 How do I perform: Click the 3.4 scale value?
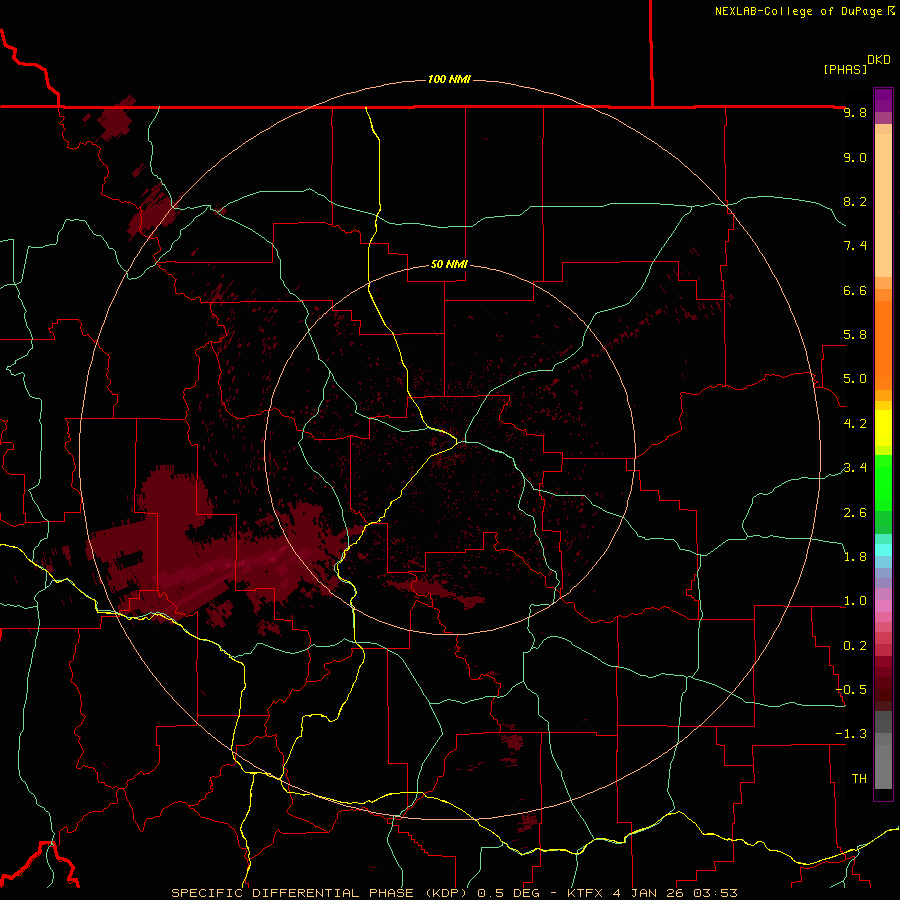pyautogui.click(x=855, y=468)
